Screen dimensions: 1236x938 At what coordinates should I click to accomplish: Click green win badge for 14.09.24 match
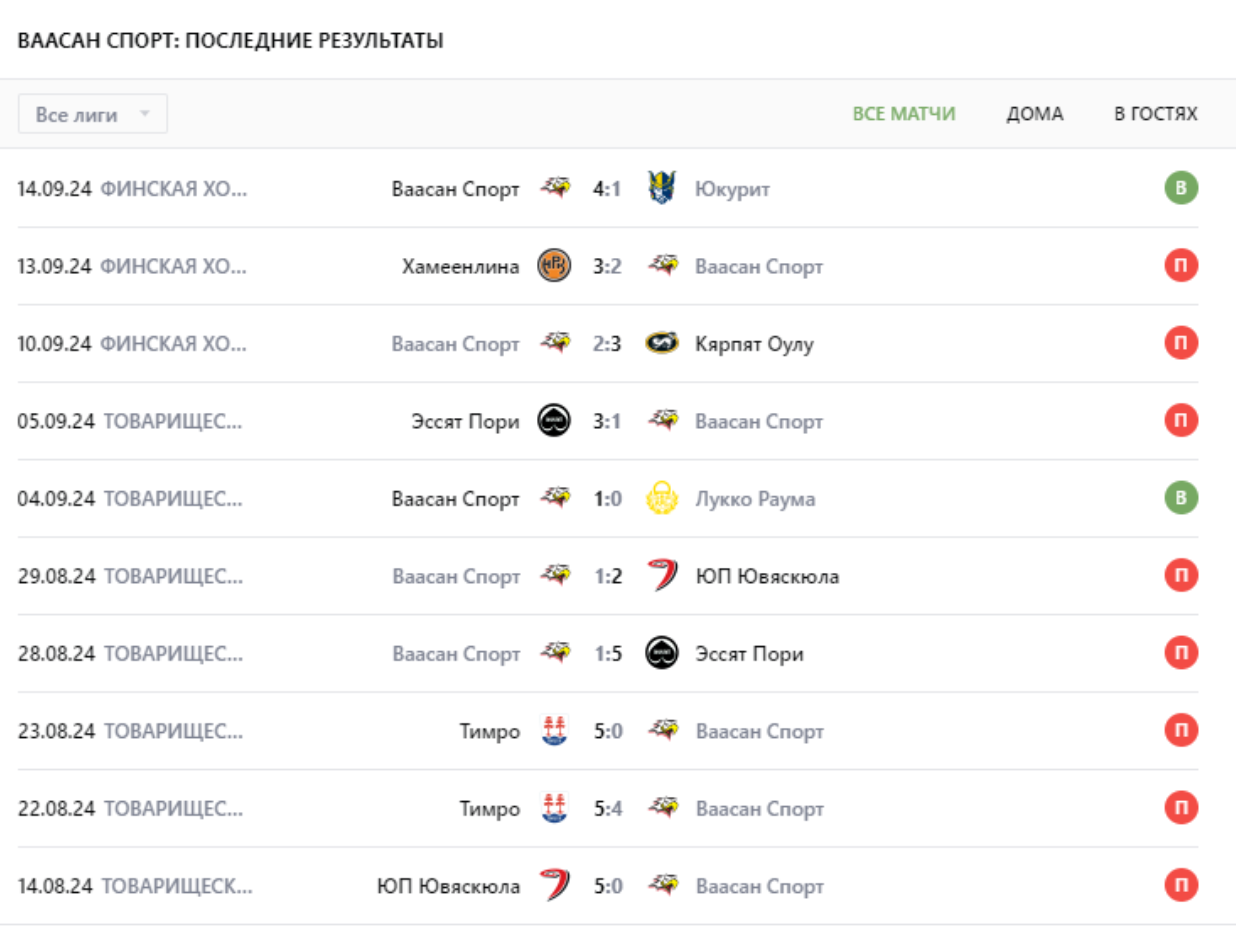[1181, 188]
